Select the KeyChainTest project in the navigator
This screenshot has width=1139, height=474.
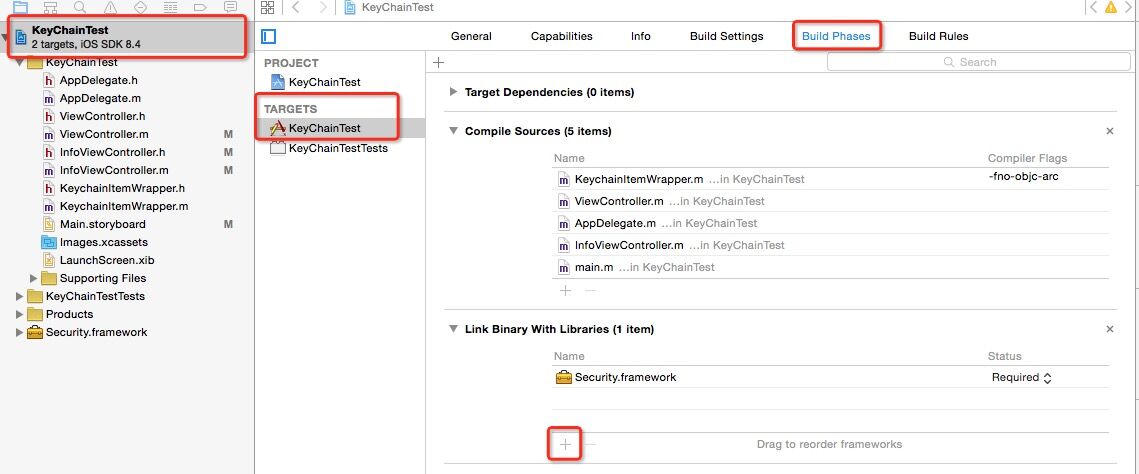point(128,38)
